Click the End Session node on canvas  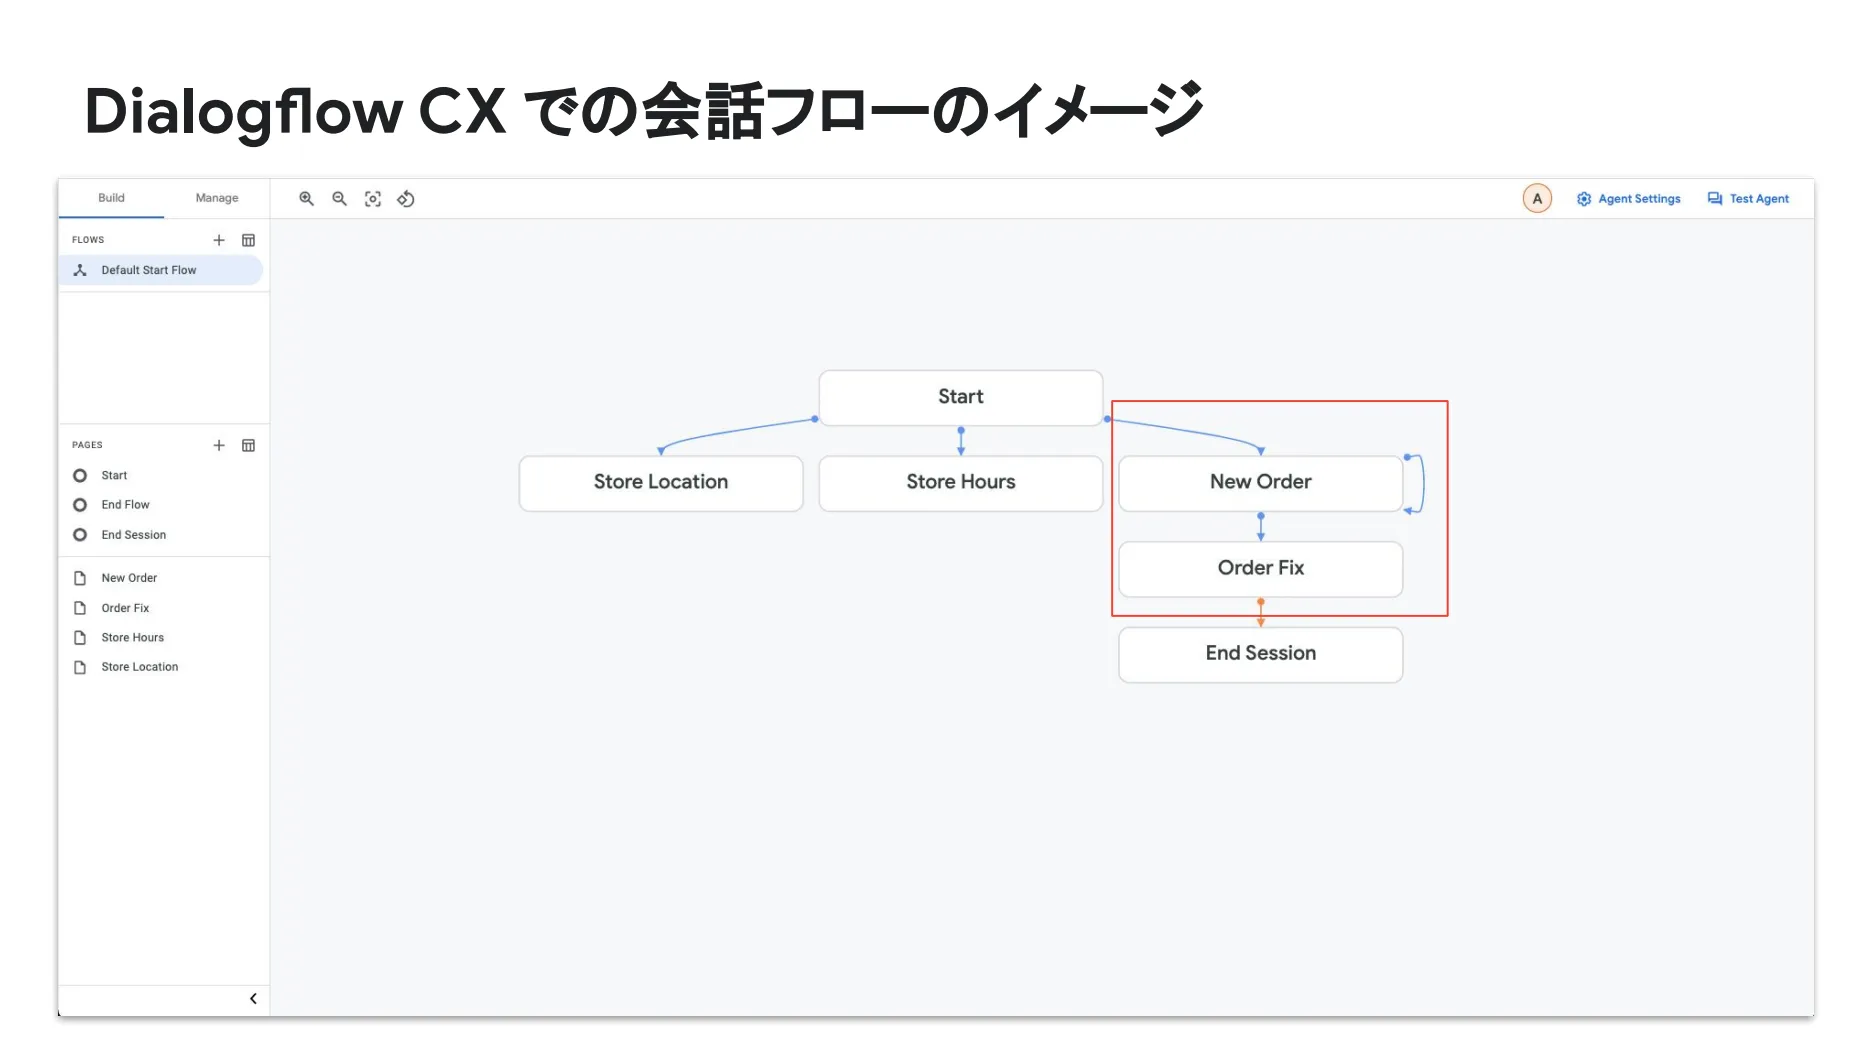[x=1261, y=654]
